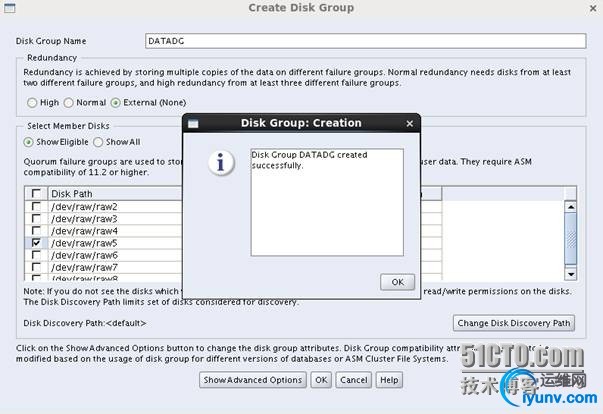
Task: Choose the Show All radio button
Action: 98,142
